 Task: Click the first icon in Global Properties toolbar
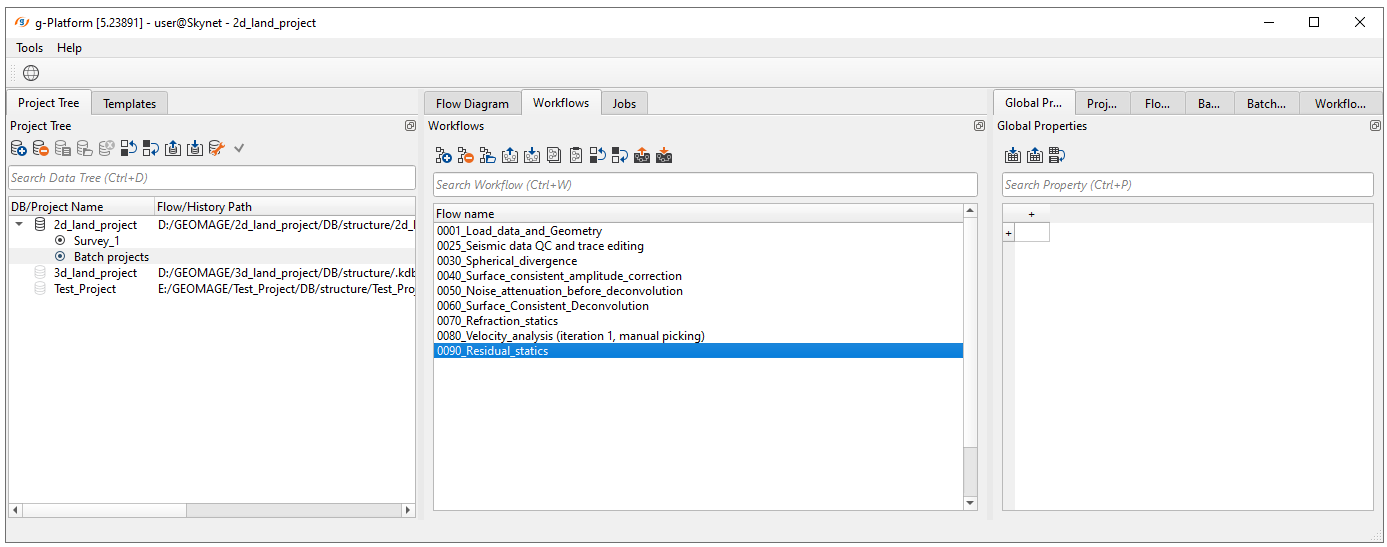1013,155
